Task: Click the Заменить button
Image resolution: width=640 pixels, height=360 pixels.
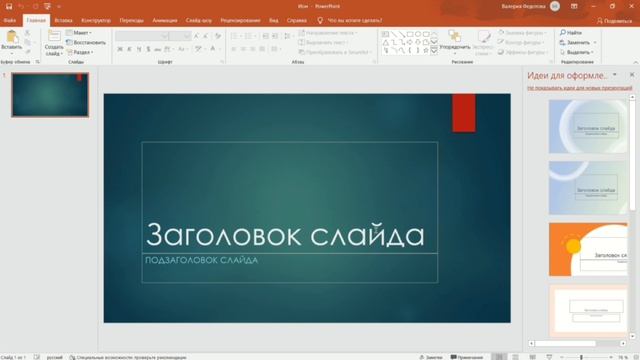Action: 578,42
